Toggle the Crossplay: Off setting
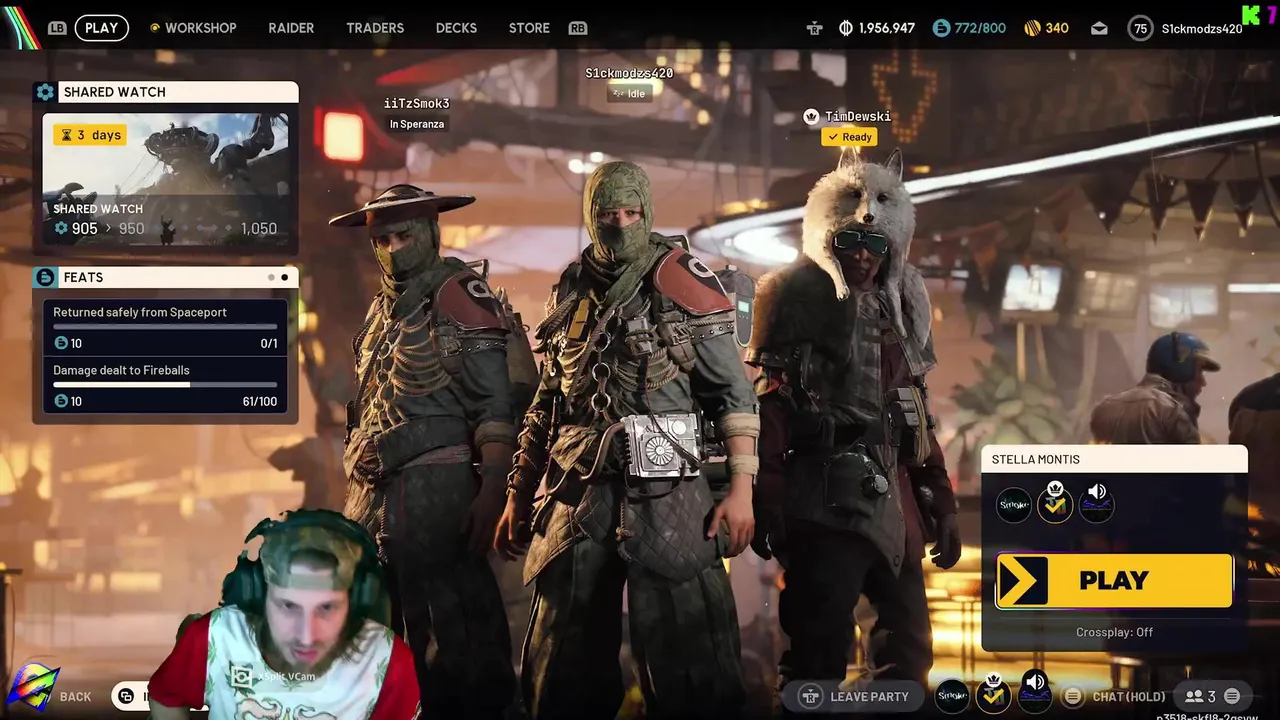The image size is (1280, 720). click(x=1114, y=632)
